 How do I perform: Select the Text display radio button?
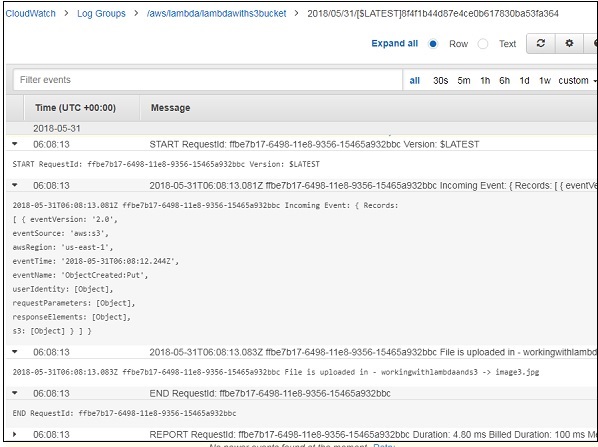click(x=483, y=44)
